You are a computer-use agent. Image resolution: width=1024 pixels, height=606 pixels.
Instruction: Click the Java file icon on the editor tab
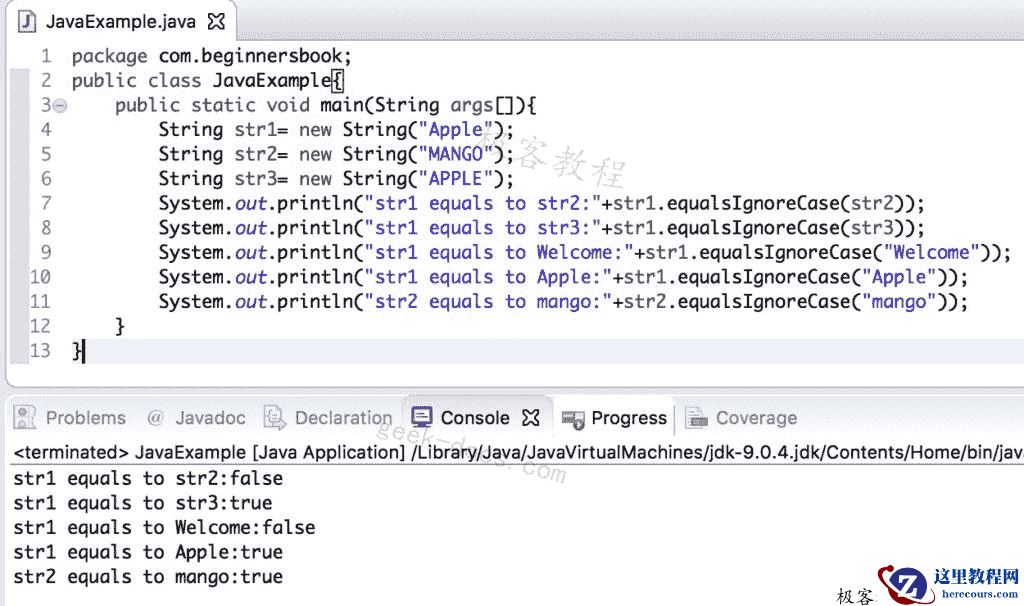click(x=27, y=19)
